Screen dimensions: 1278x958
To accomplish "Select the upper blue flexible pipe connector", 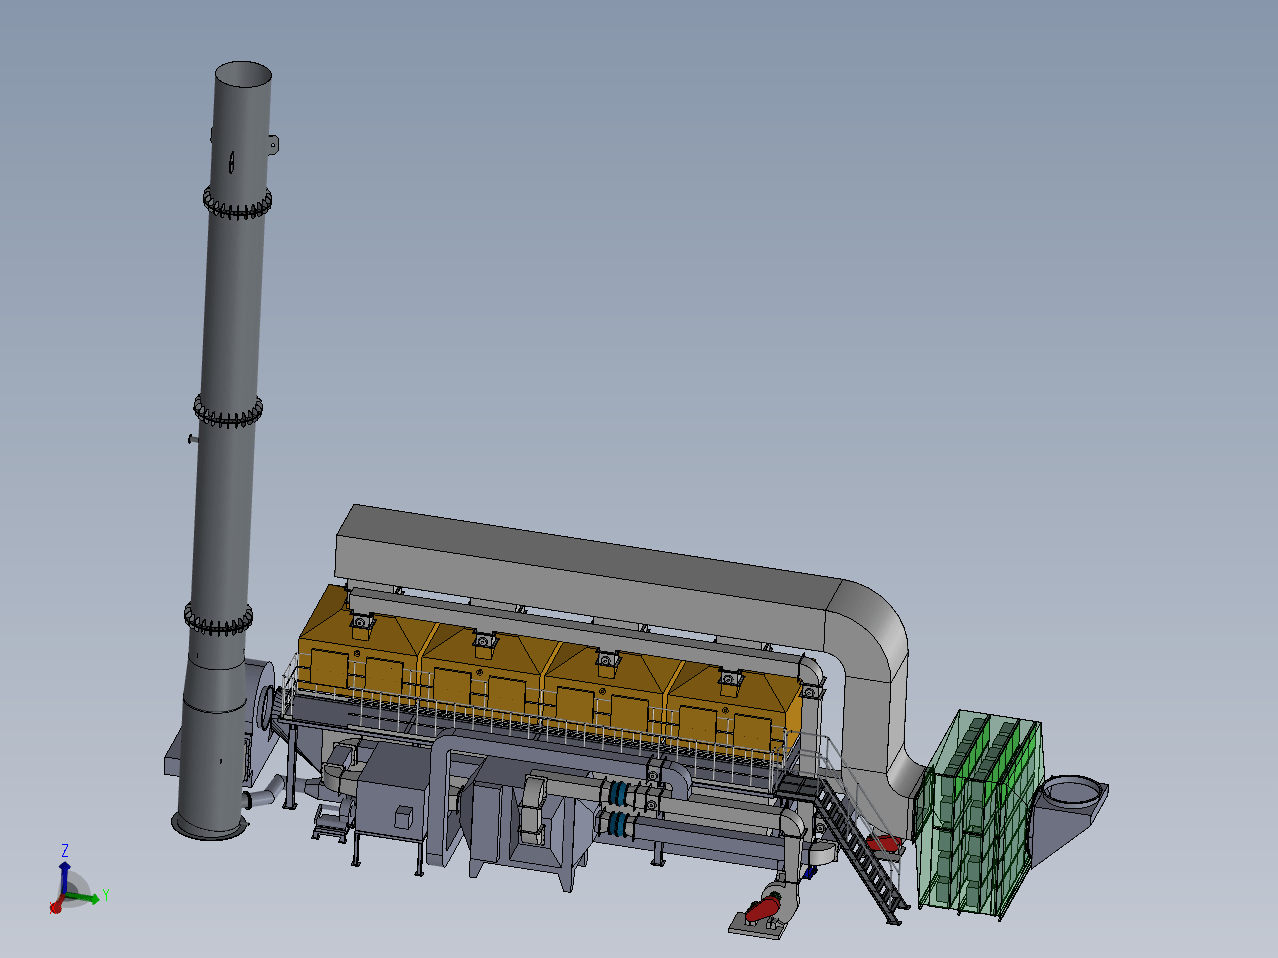I will point(617,793).
